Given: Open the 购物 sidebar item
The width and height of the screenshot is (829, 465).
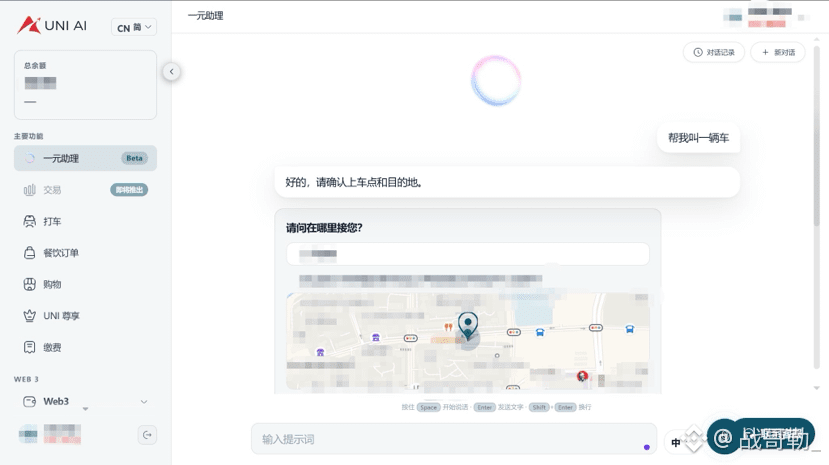Looking at the screenshot, I should click(x=85, y=284).
